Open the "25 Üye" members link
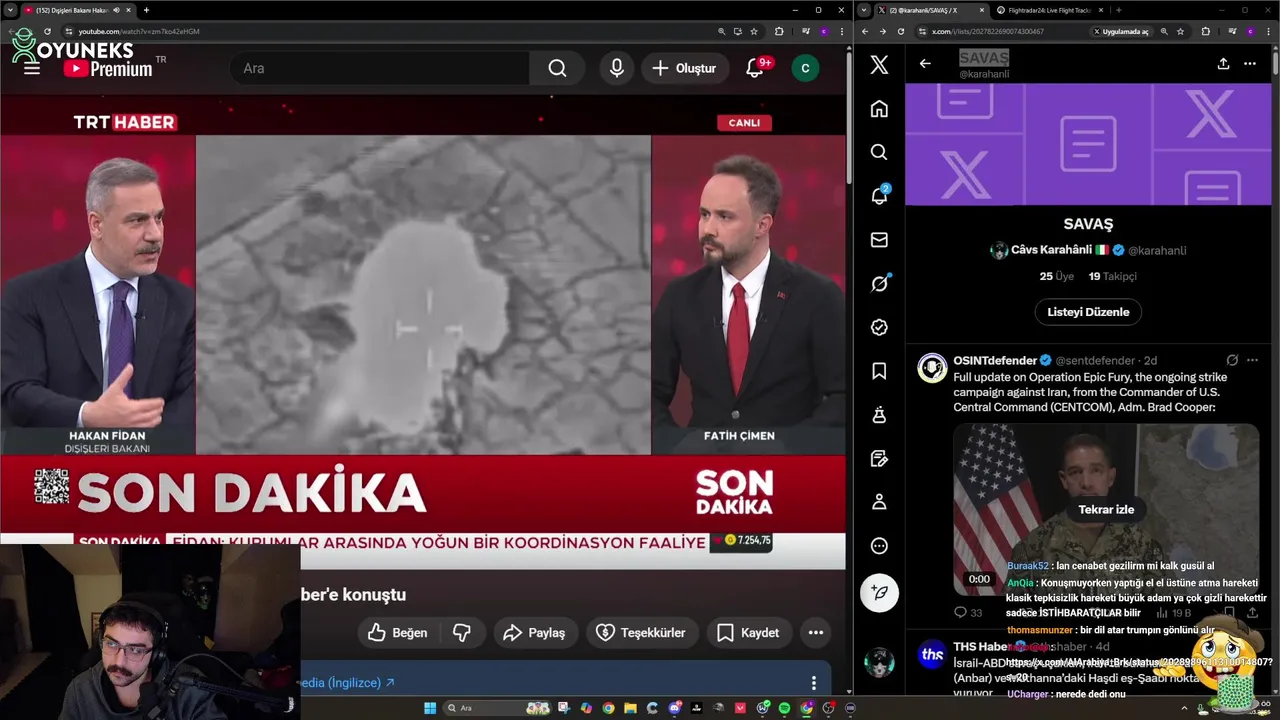 [1056, 276]
